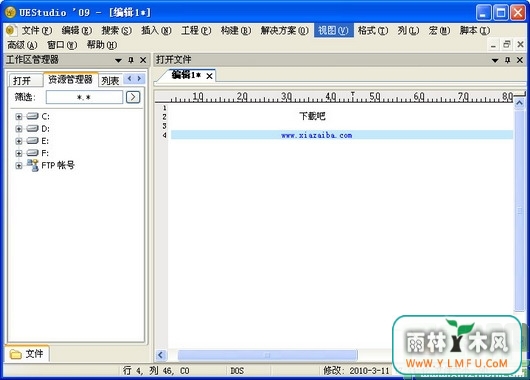Open workspace manager panel dropdown arrow

(x=118, y=61)
